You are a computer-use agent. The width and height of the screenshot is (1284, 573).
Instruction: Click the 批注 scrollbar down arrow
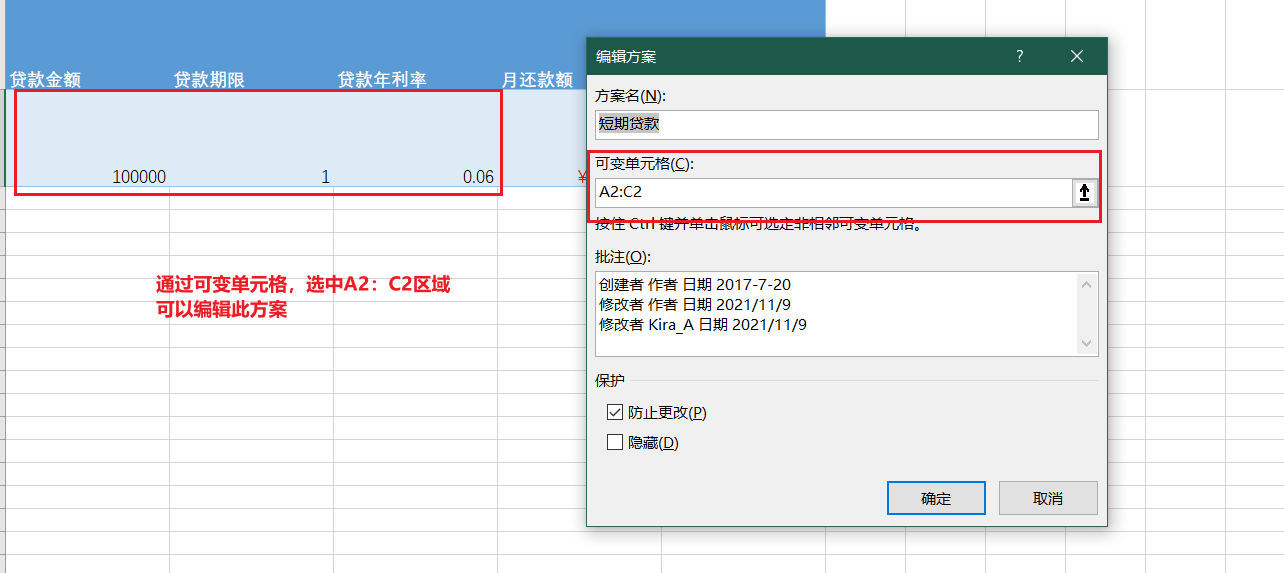pos(1087,343)
